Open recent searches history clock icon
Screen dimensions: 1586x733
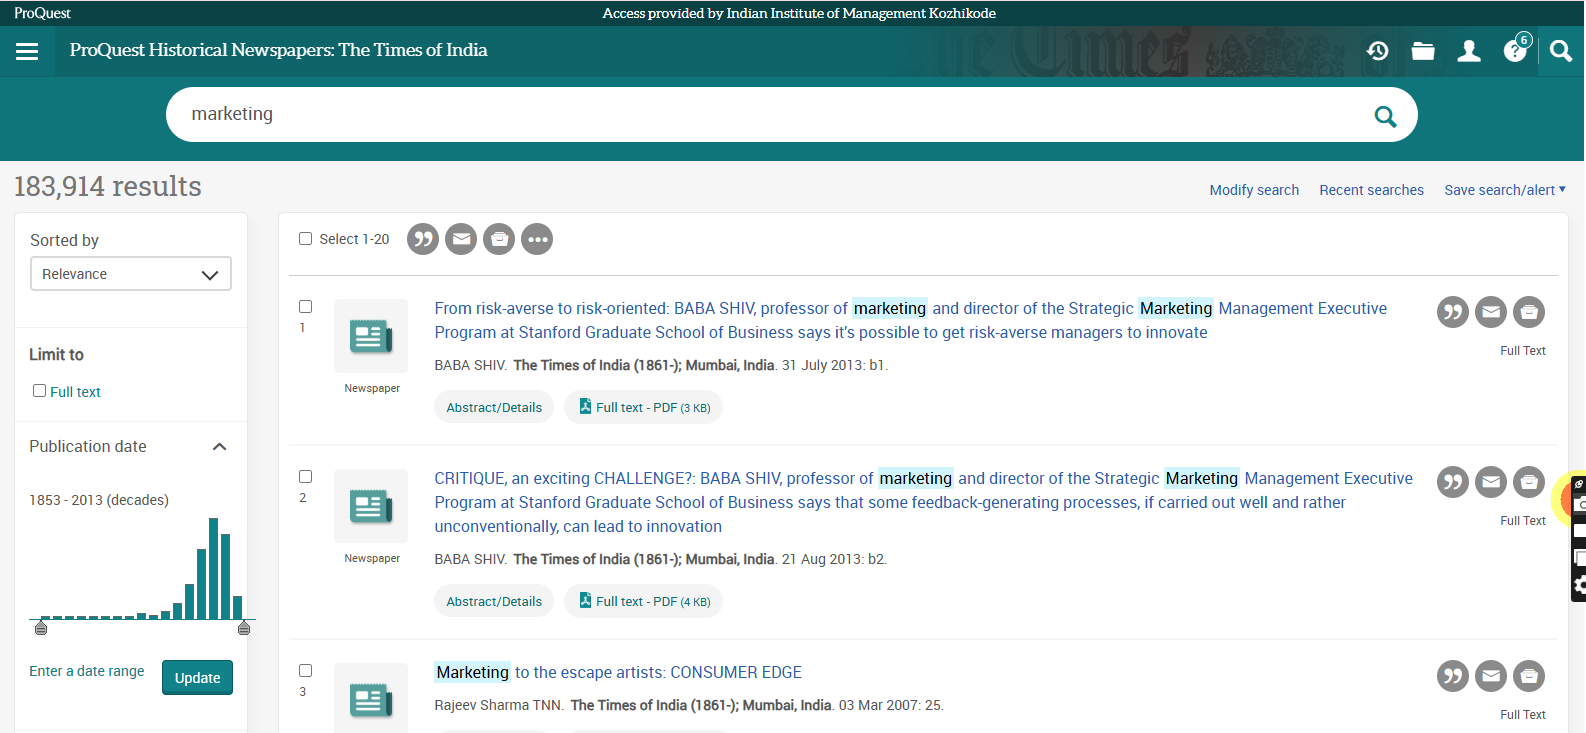pyautogui.click(x=1377, y=51)
